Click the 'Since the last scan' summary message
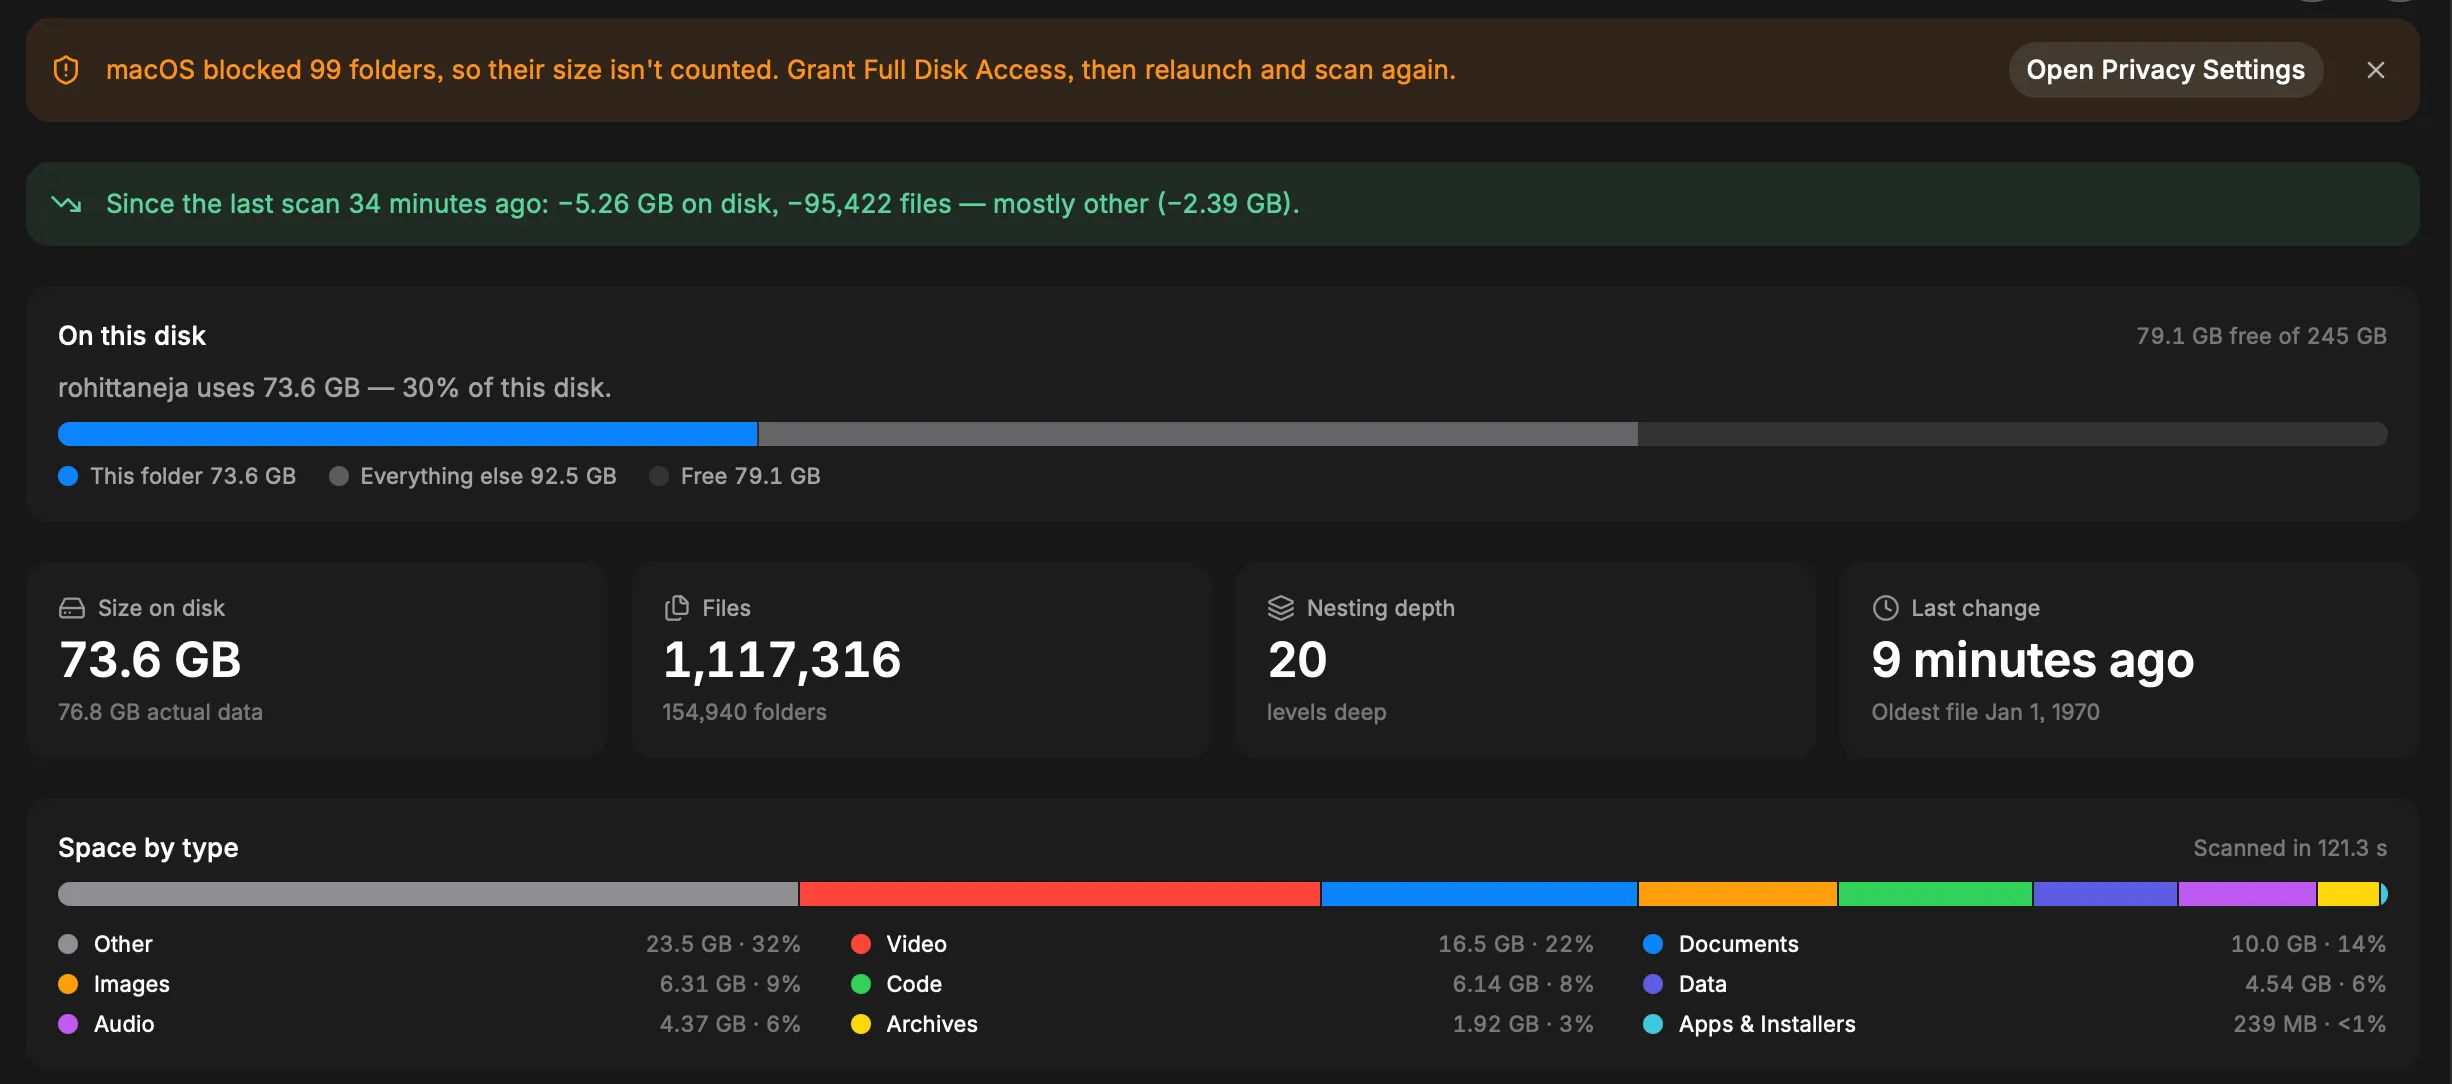Image resolution: width=2452 pixels, height=1084 pixels. tap(702, 204)
